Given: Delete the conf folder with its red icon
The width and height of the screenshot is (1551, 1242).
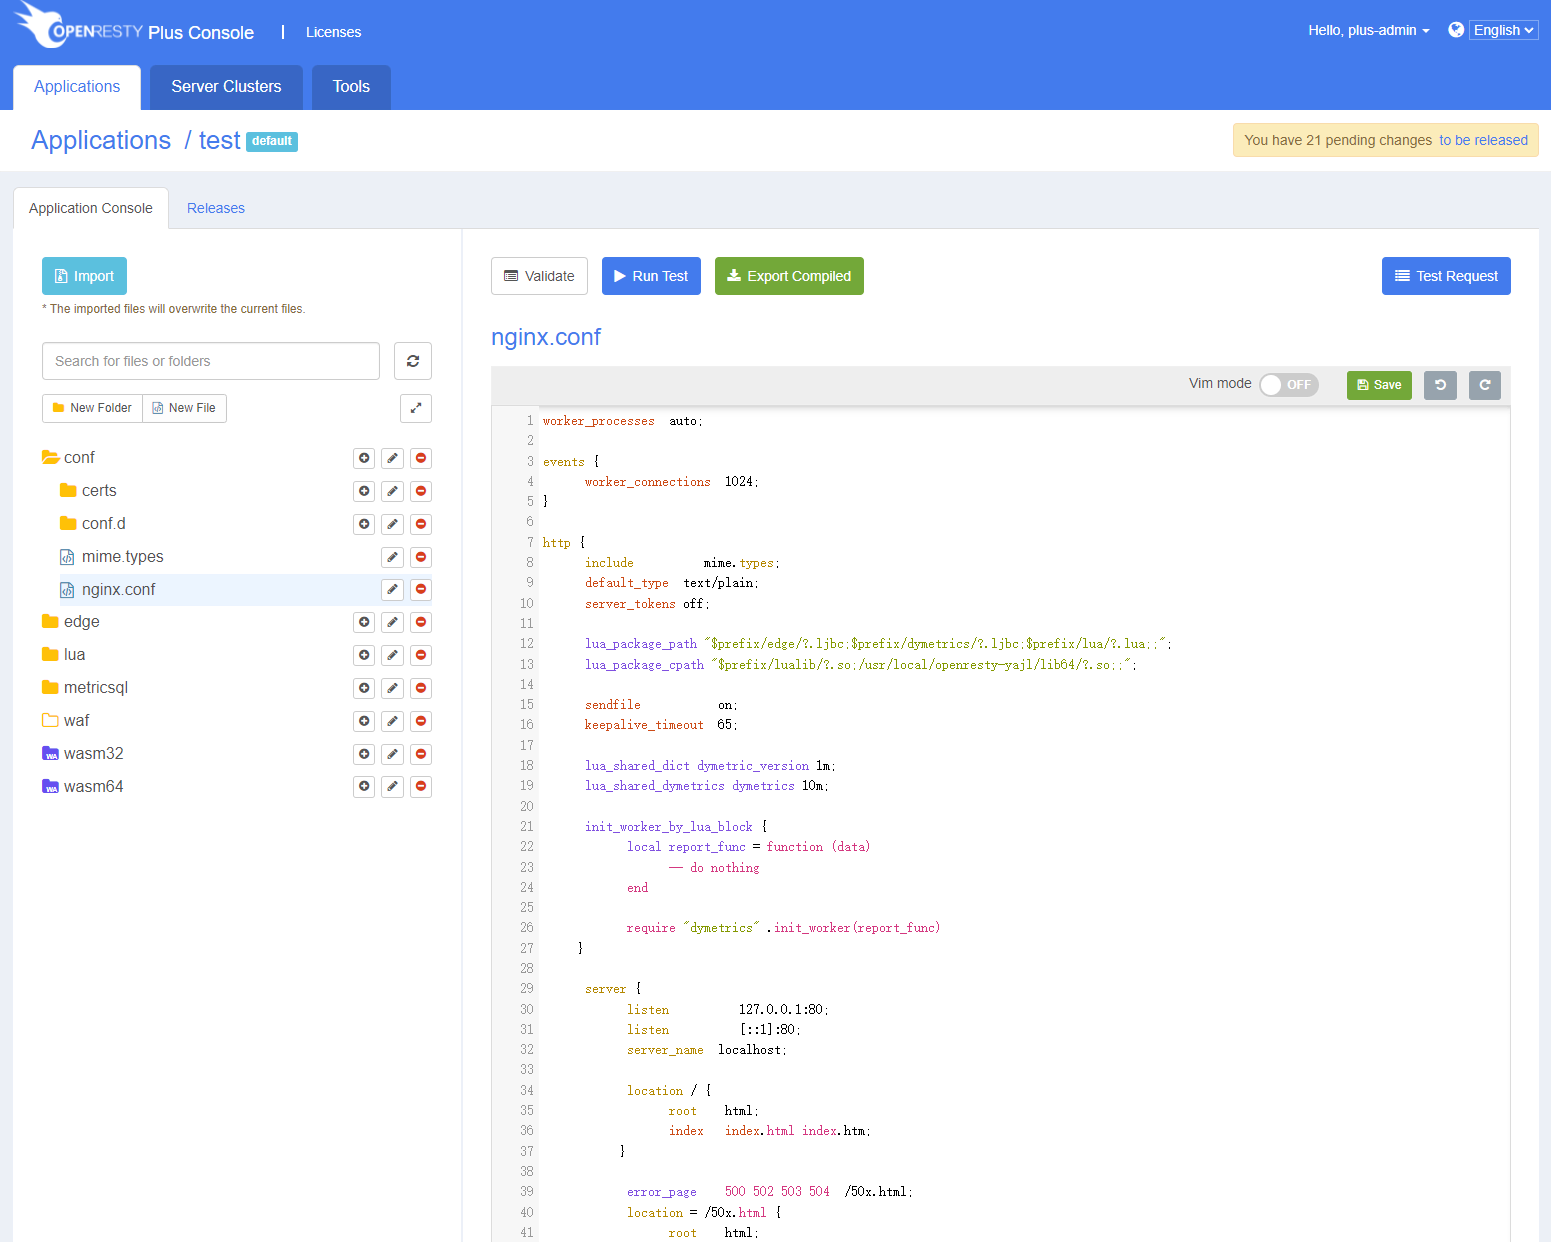Looking at the screenshot, I should point(421,458).
